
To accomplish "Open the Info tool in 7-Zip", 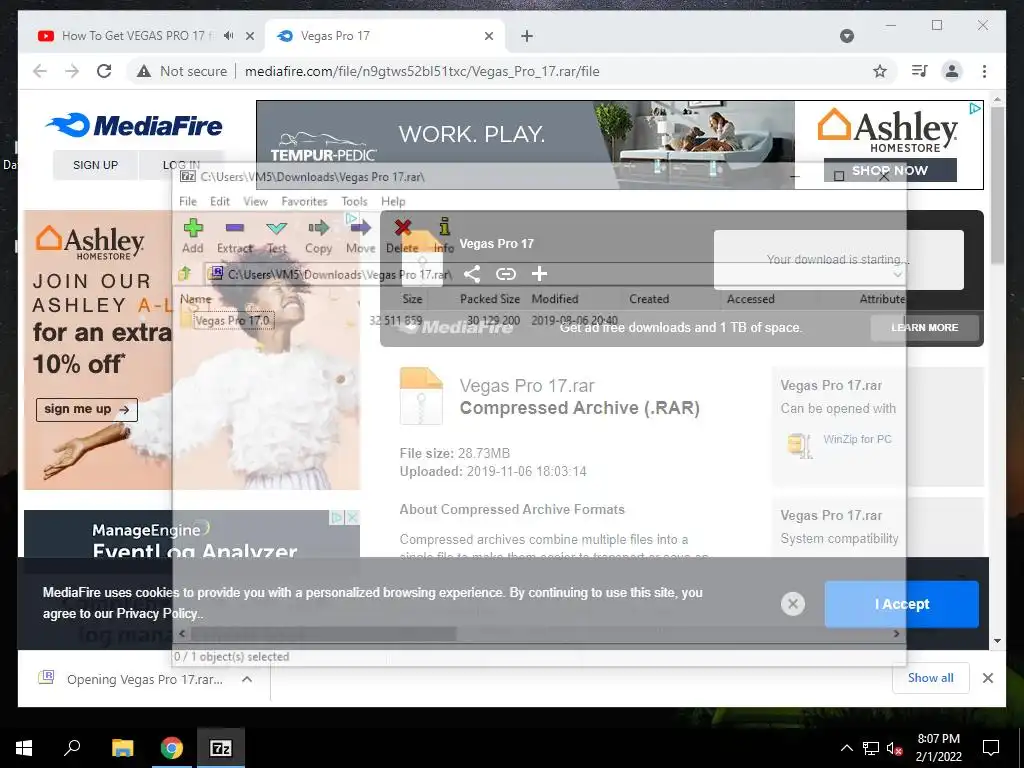I will coord(444,236).
